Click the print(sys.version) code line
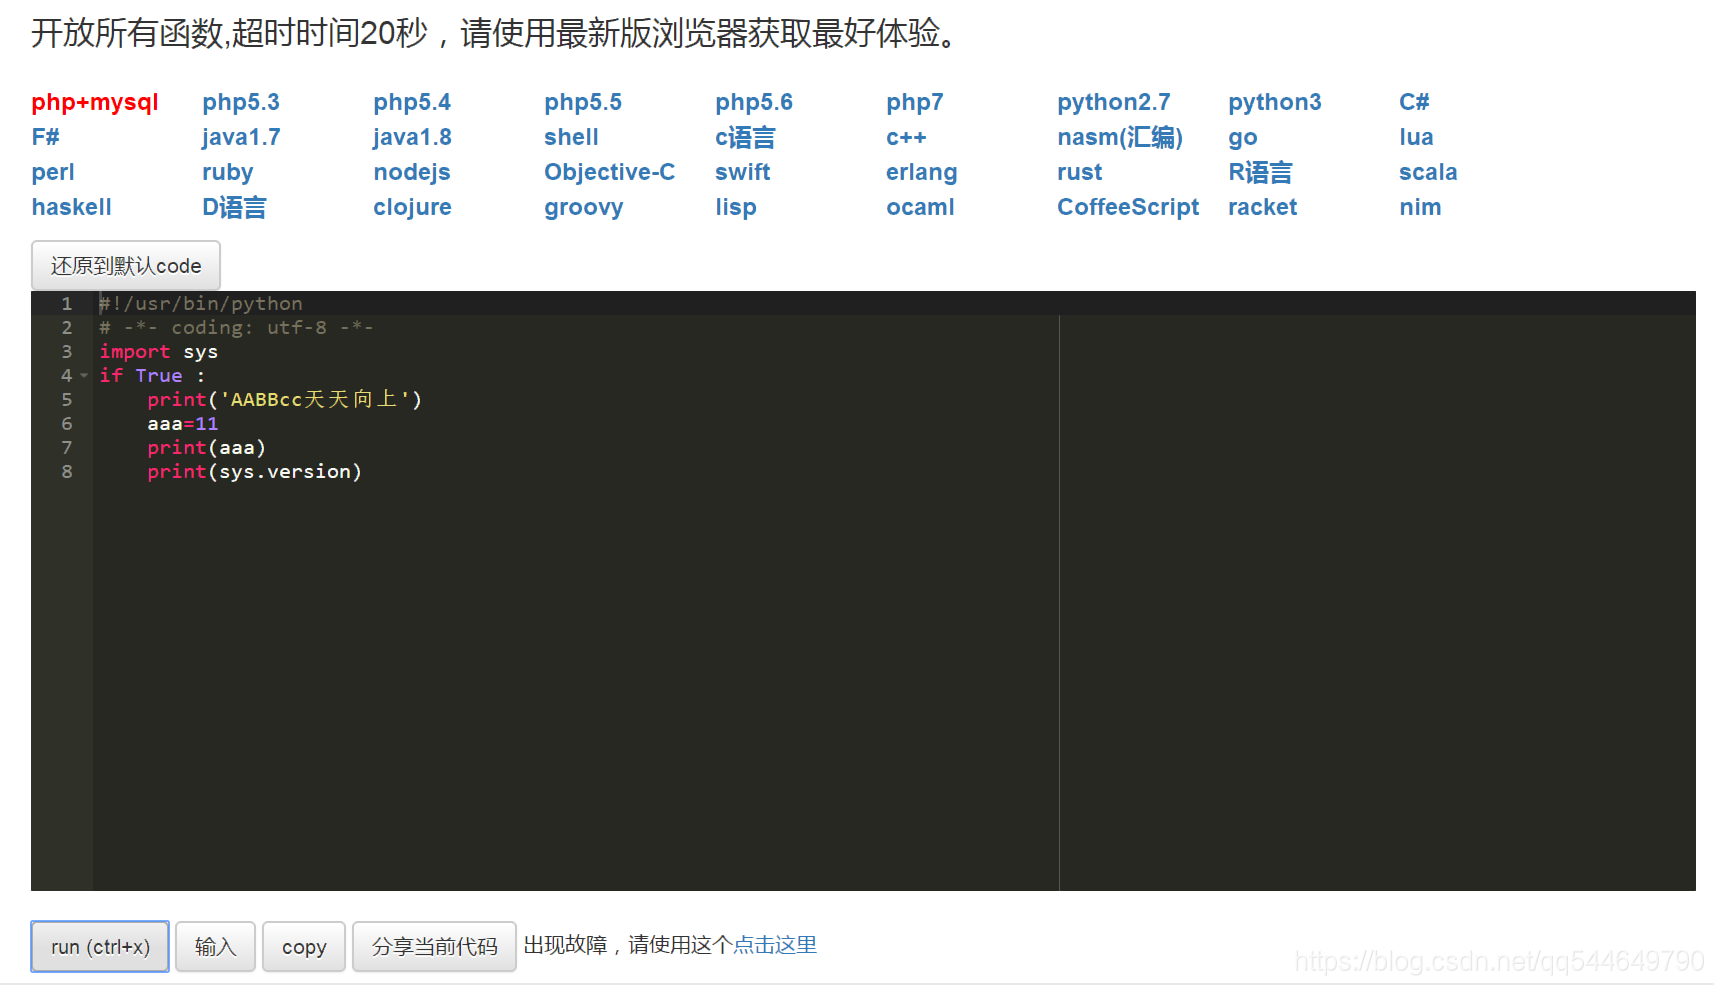Image resolution: width=1714 pixels, height=985 pixels. tap(255, 472)
